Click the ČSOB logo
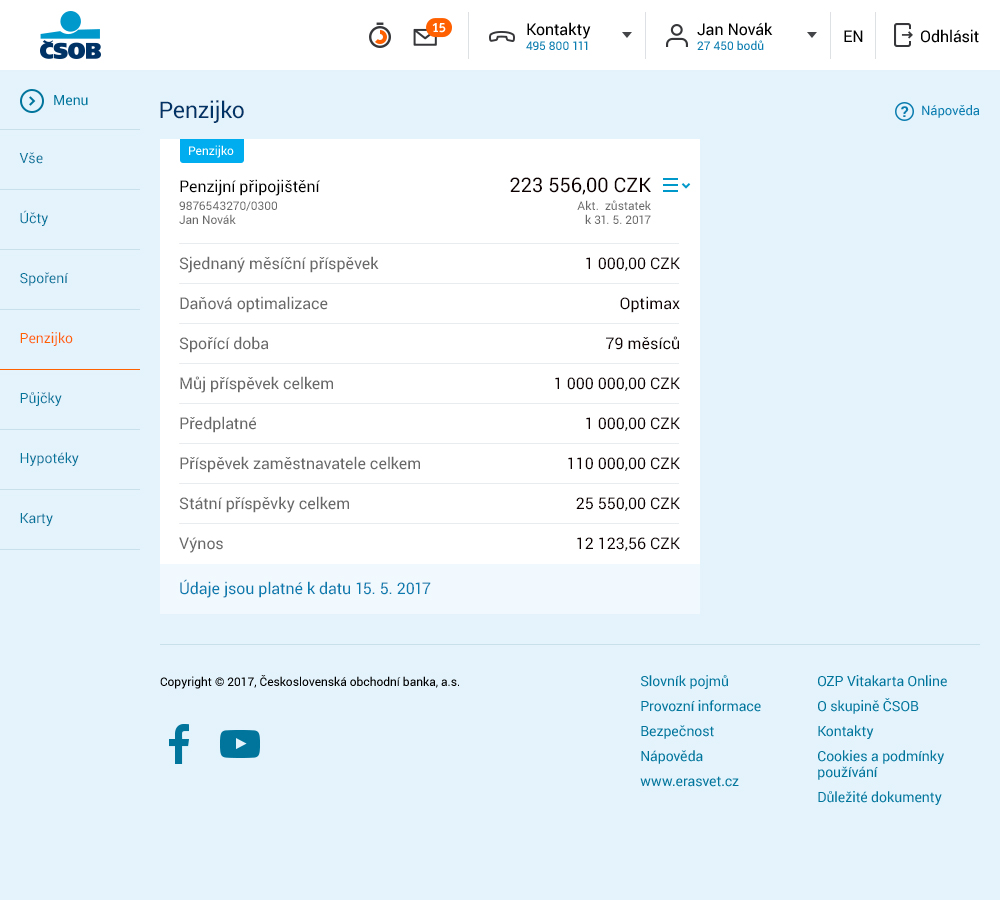Viewport: 1000px width, 900px height. click(x=70, y=36)
